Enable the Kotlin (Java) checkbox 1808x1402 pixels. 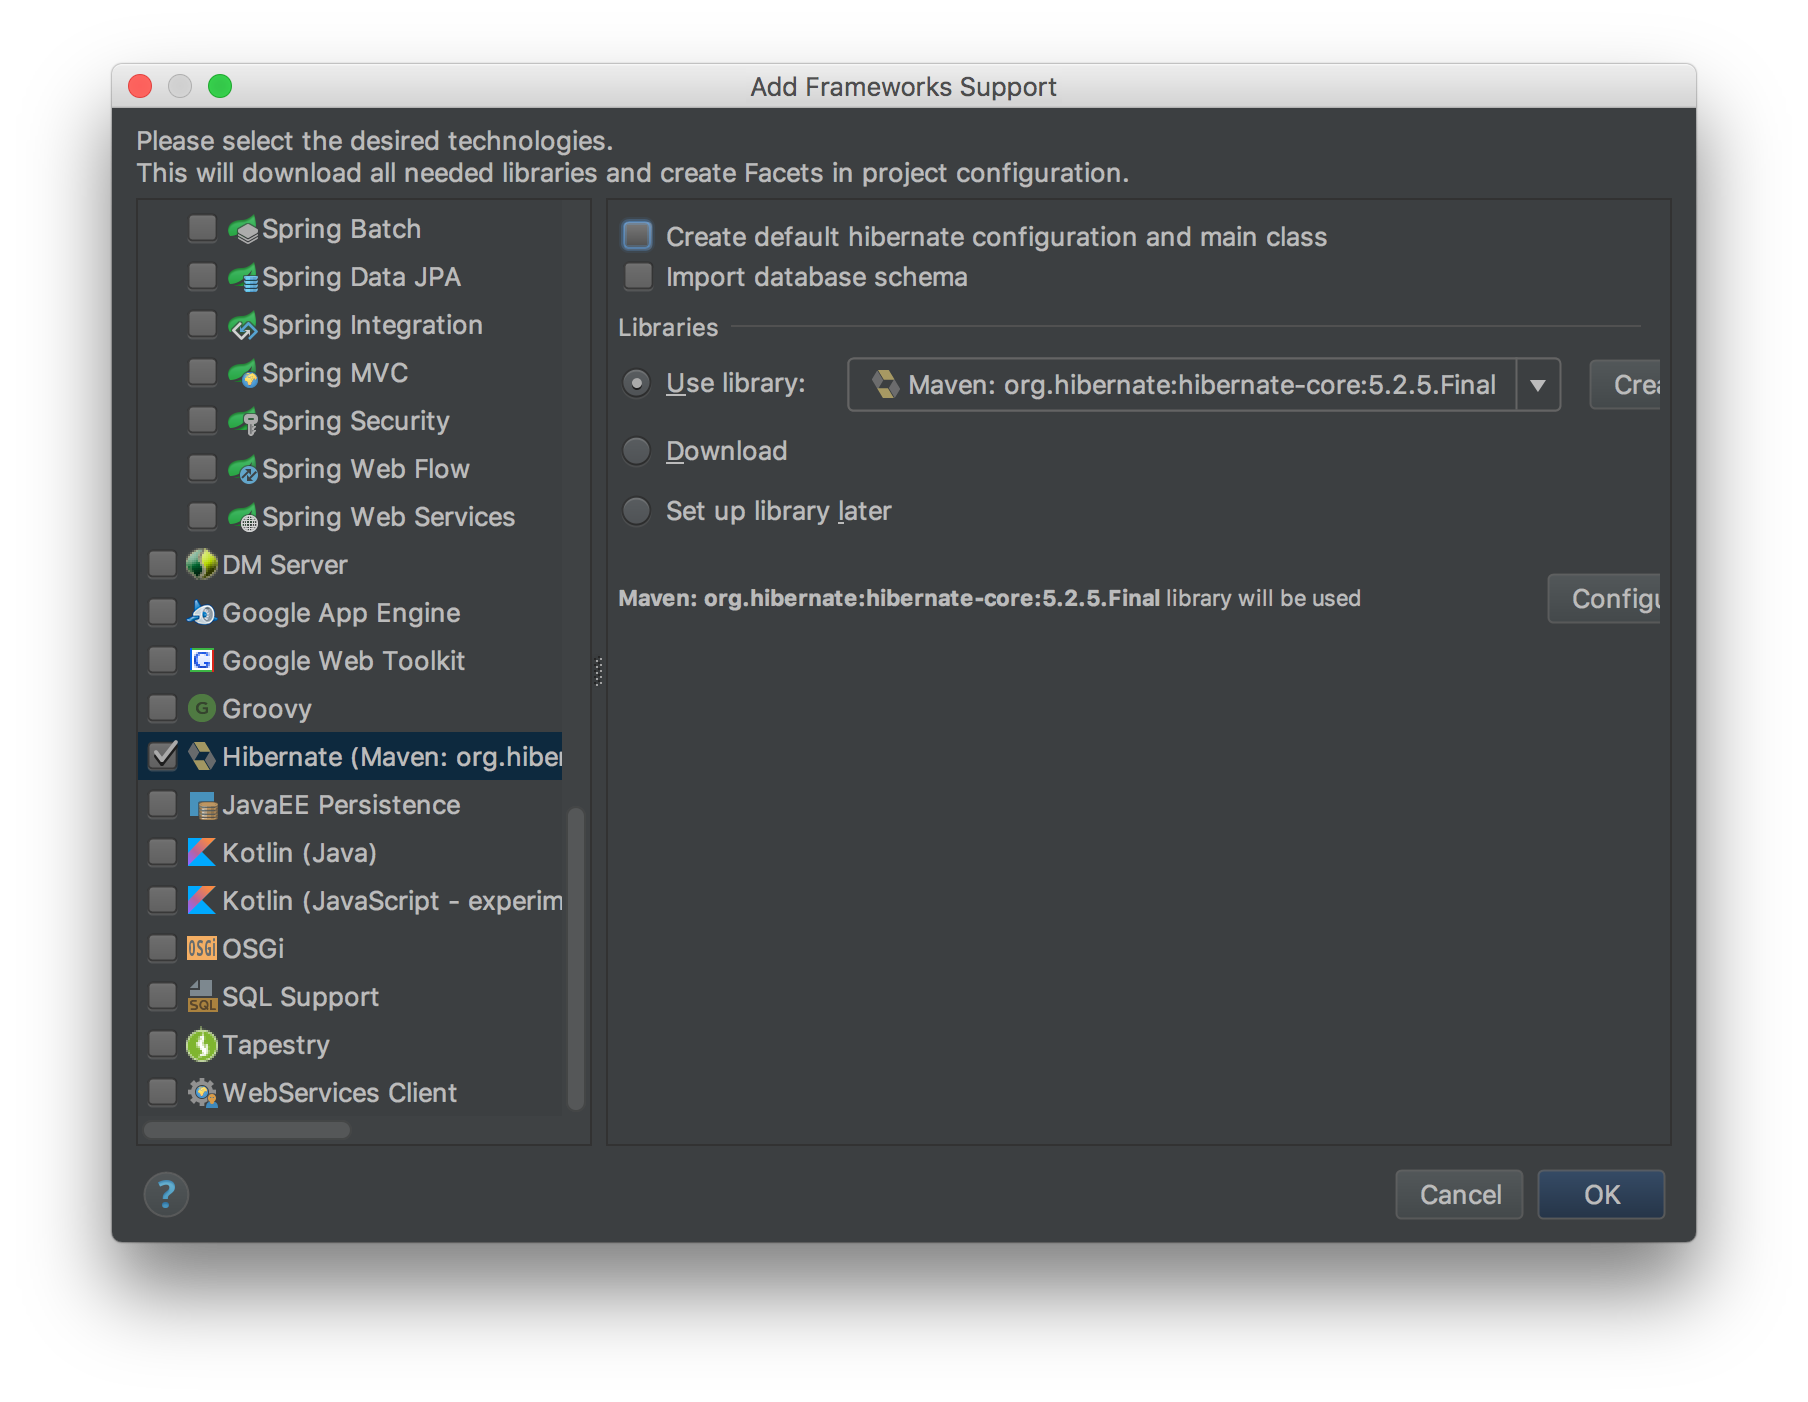(162, 852)
